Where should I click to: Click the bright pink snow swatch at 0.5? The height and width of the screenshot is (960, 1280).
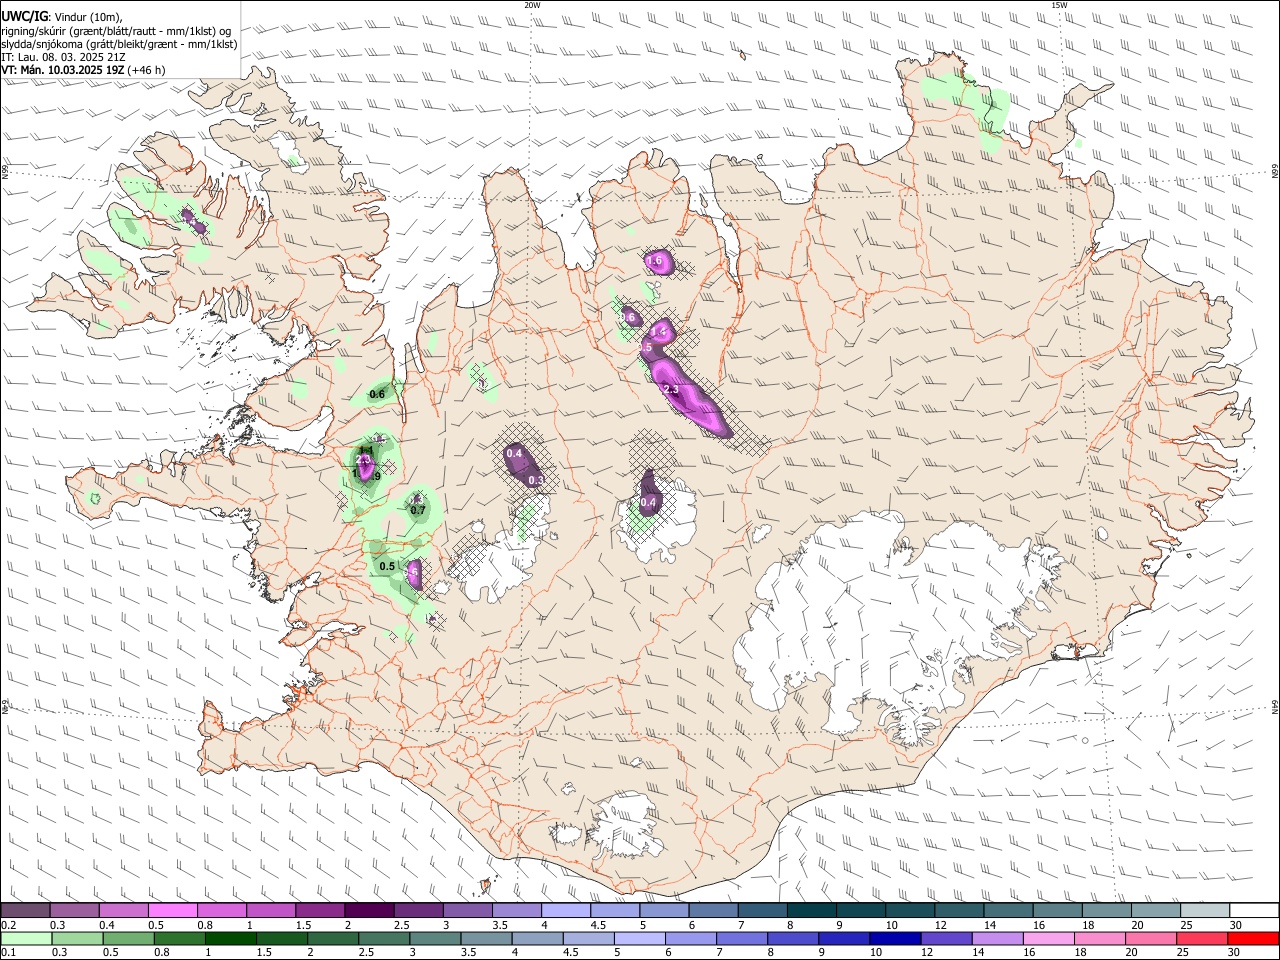tap(172, 911)
